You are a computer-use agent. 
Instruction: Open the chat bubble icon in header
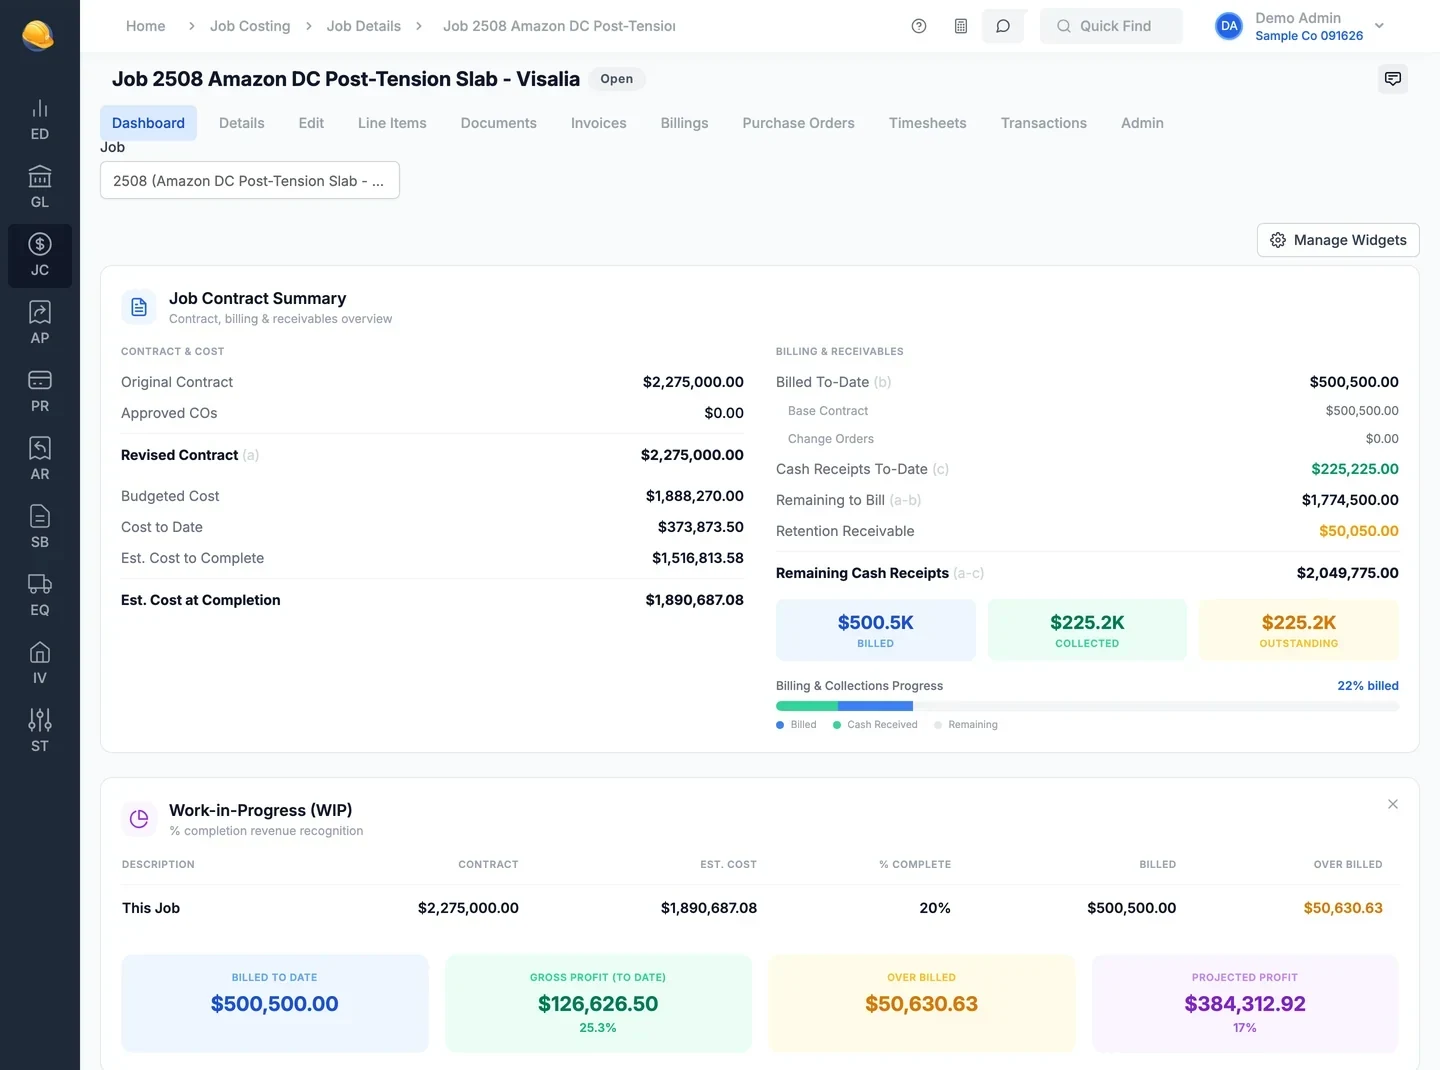pyautogui.click(x=1003, y=26)
